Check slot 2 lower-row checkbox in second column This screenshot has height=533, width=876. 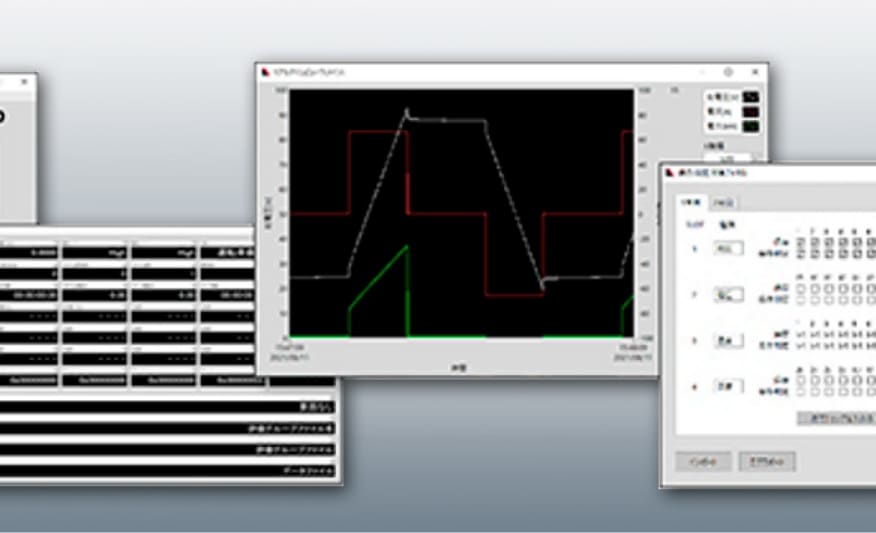pos(815,300)
